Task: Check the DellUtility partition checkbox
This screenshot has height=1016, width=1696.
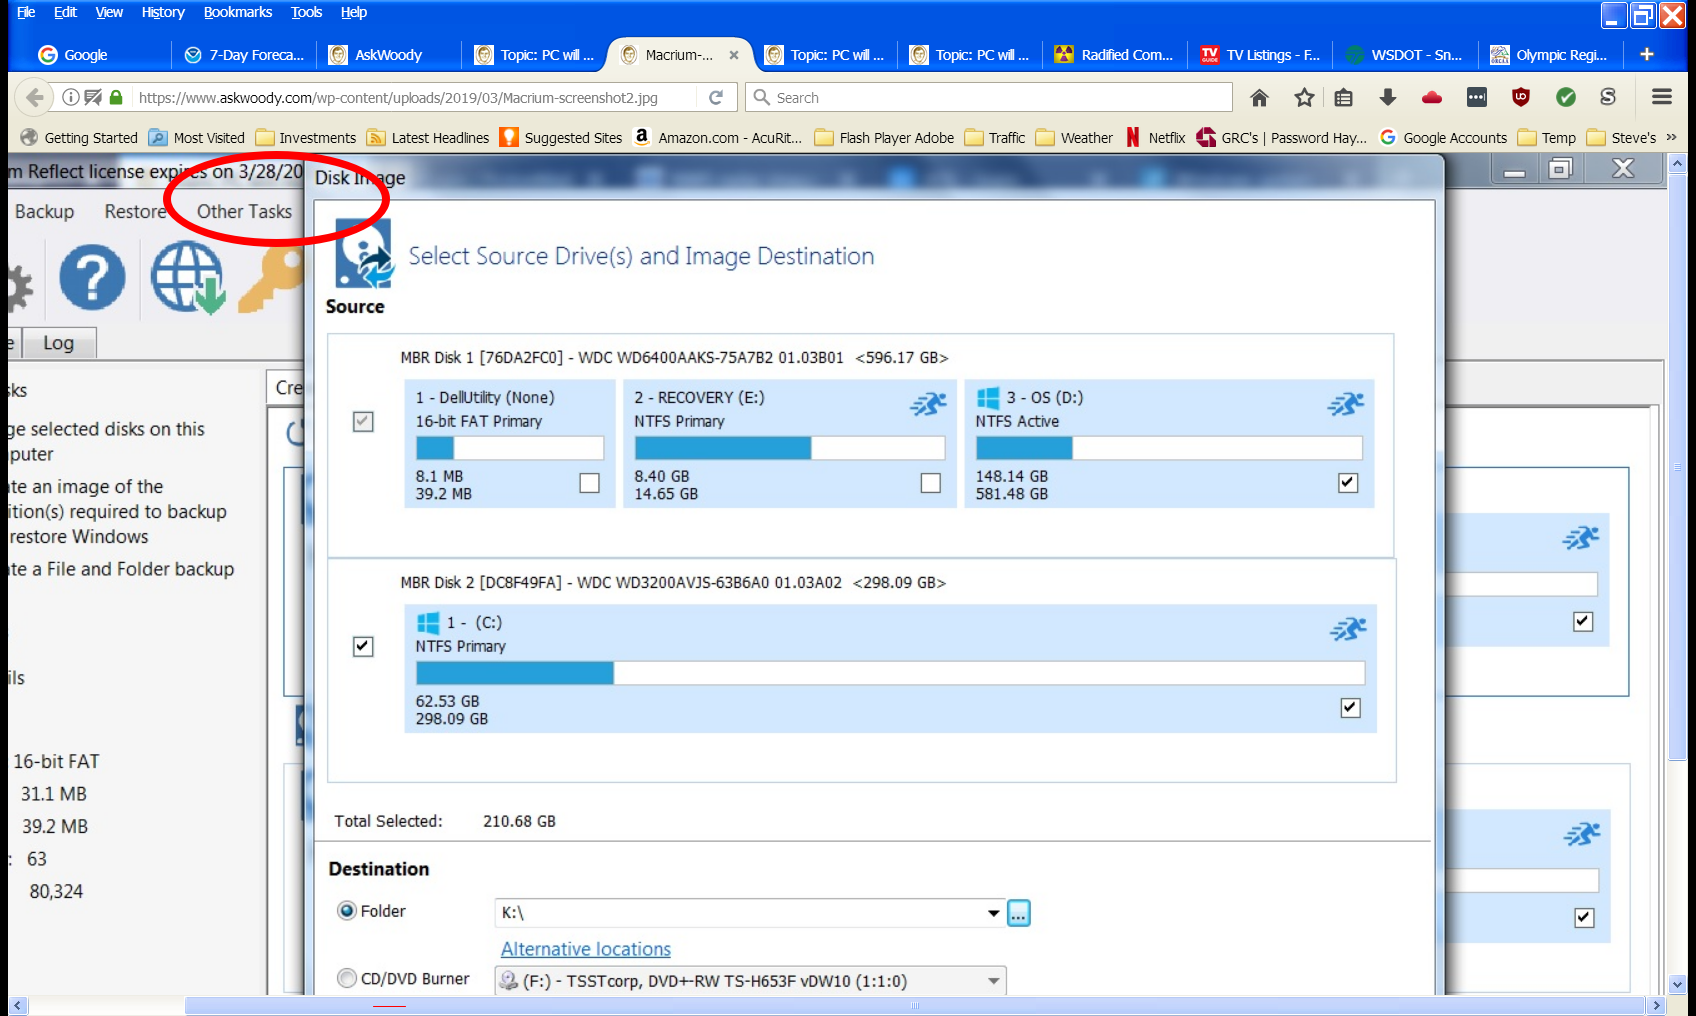Action: tap(590, 483)
